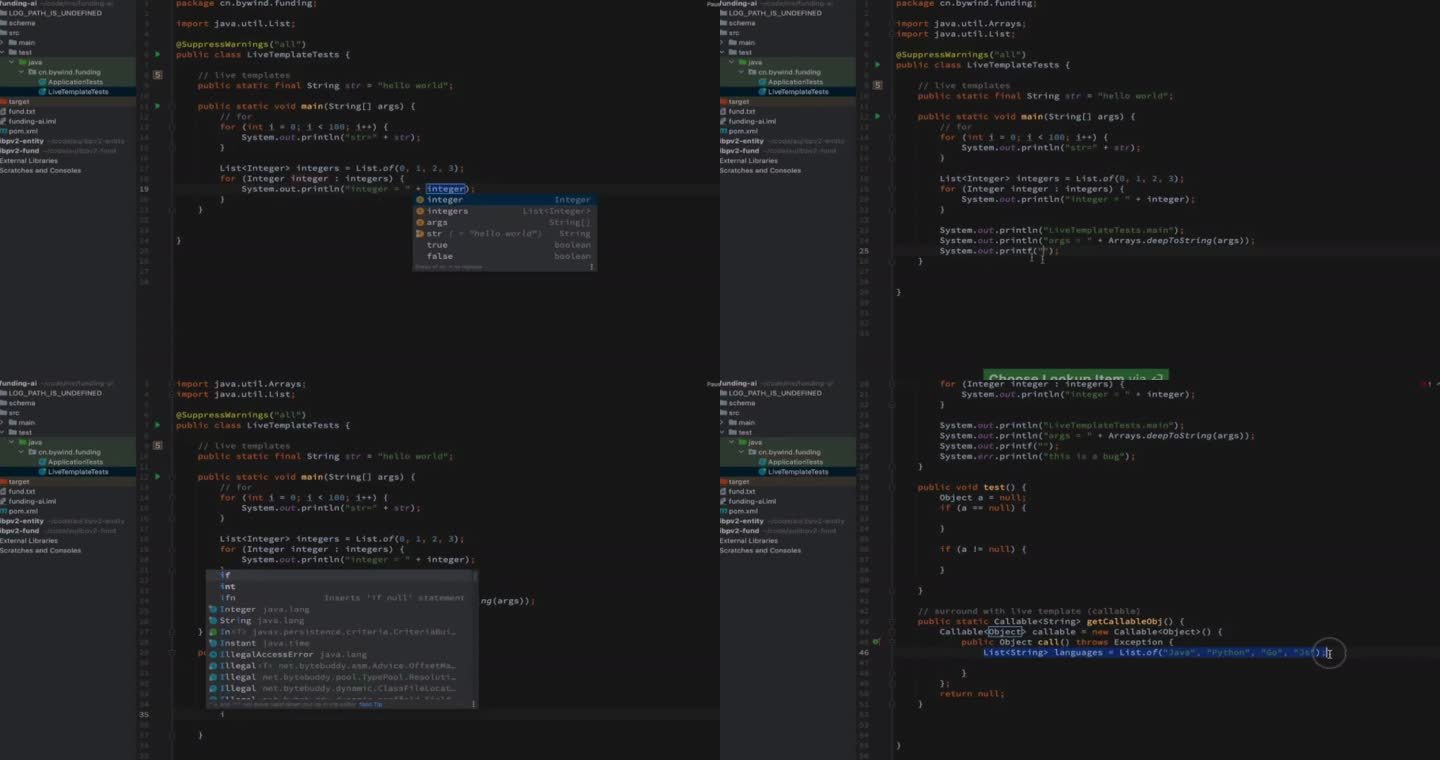Pick the 'integers' List<Integer> completion suggestion

point(505,211)
